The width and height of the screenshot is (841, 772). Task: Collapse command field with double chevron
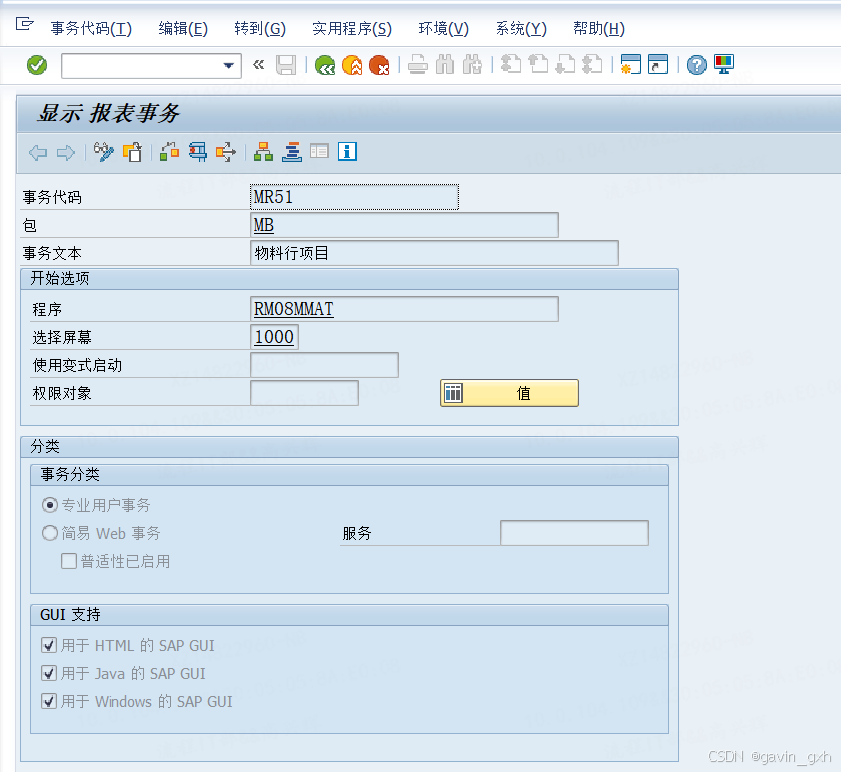pos(259,65)
